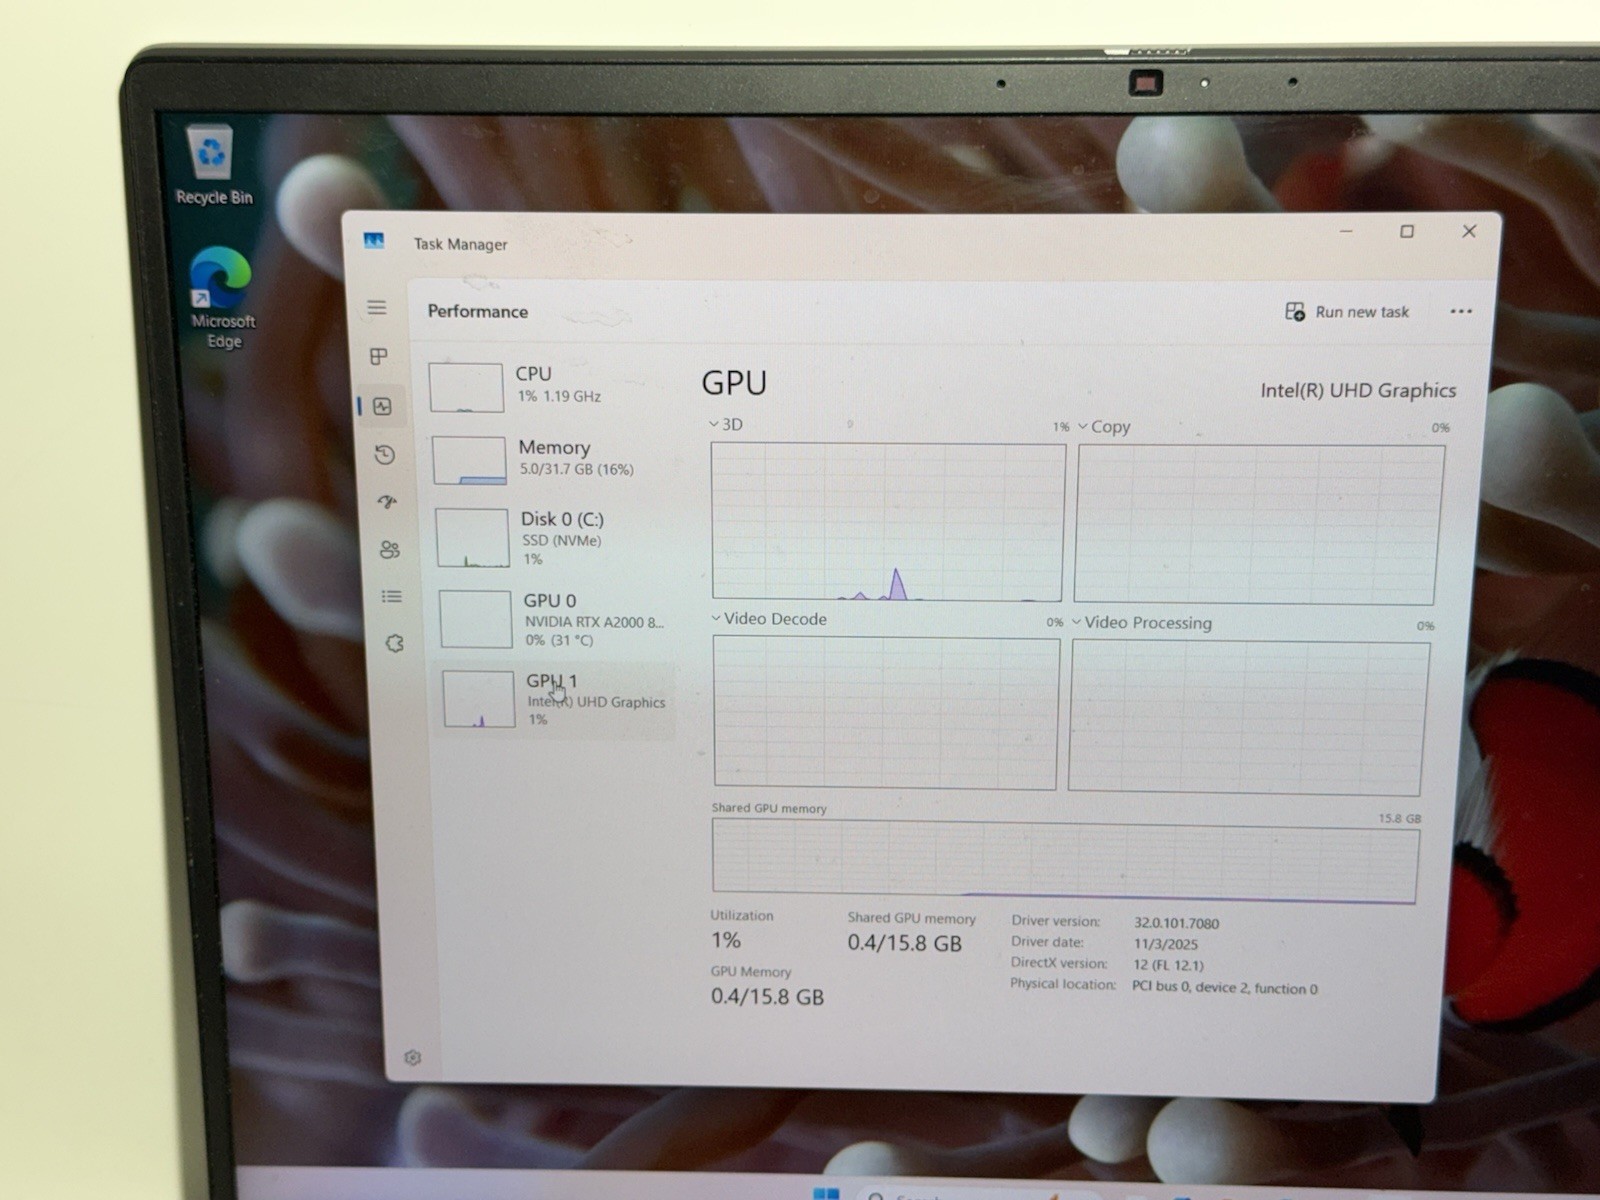Viewport: 1600px width, 1200px height.
Task: Maximize the Task Manager window
Action: (1407, 231)
